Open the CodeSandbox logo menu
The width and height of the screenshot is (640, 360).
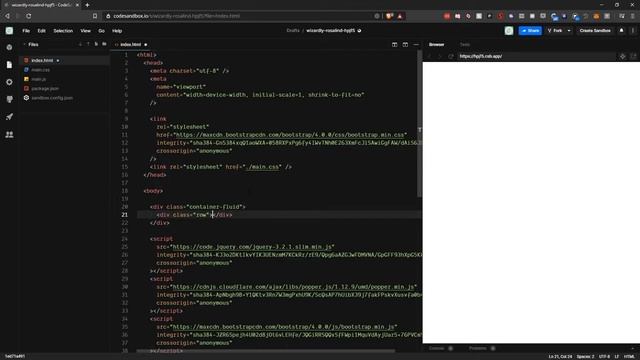[9, 31]
